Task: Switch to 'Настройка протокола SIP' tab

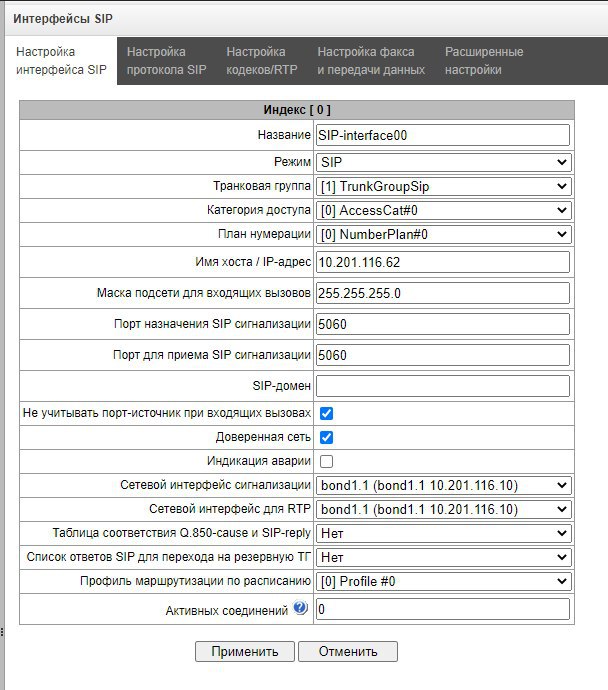Action: pyautogui.click(x=166, y=61)
